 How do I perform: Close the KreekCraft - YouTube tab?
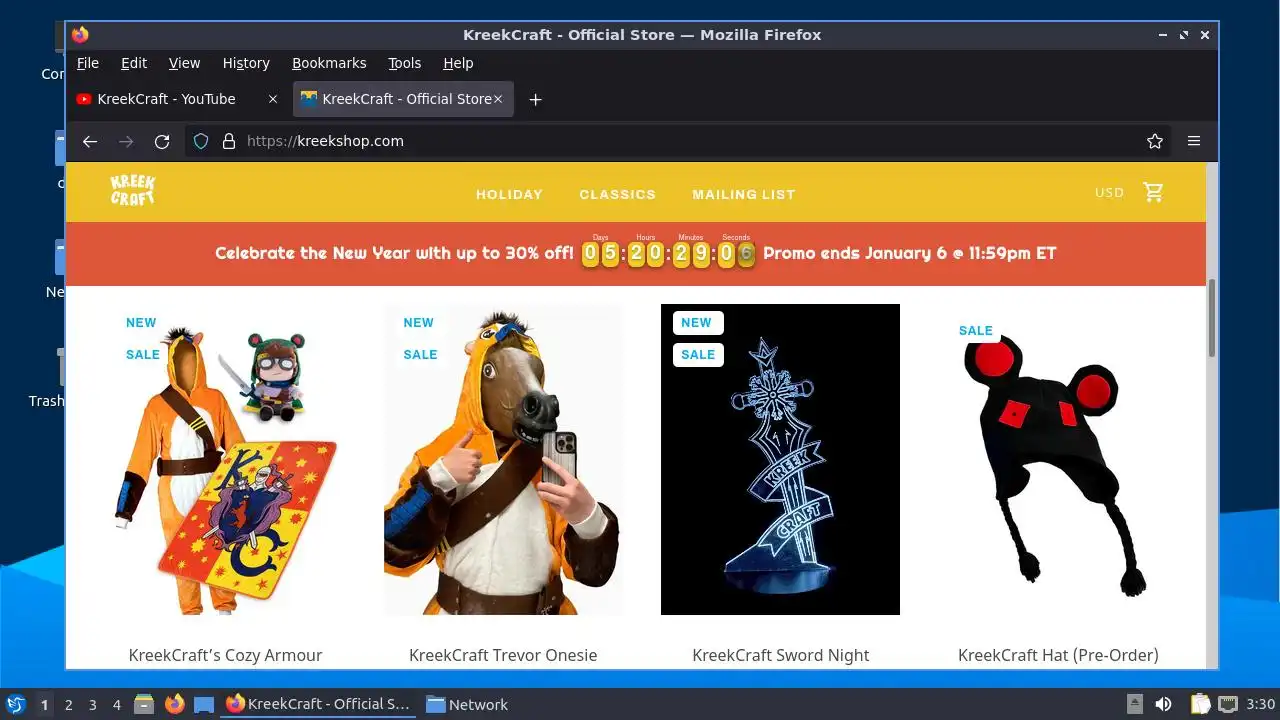coord(273,99)
